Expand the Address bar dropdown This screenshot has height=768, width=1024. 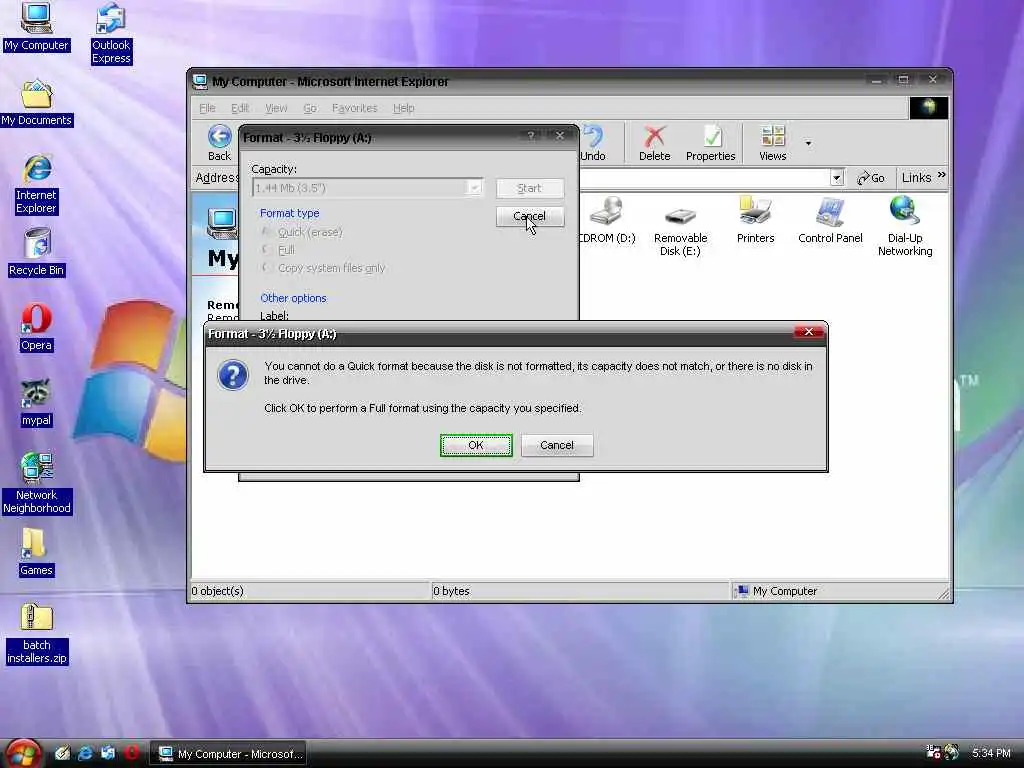(x=837, y=178)
